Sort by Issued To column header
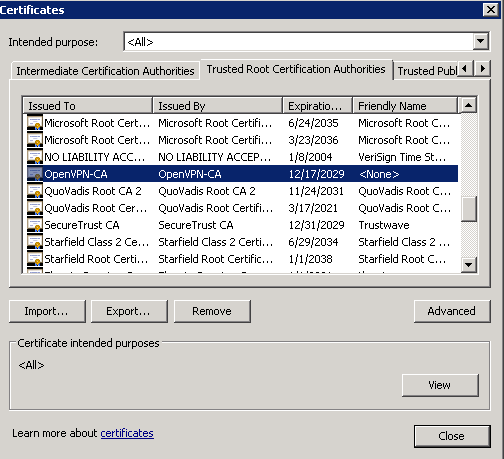 (x=87, y=106)
